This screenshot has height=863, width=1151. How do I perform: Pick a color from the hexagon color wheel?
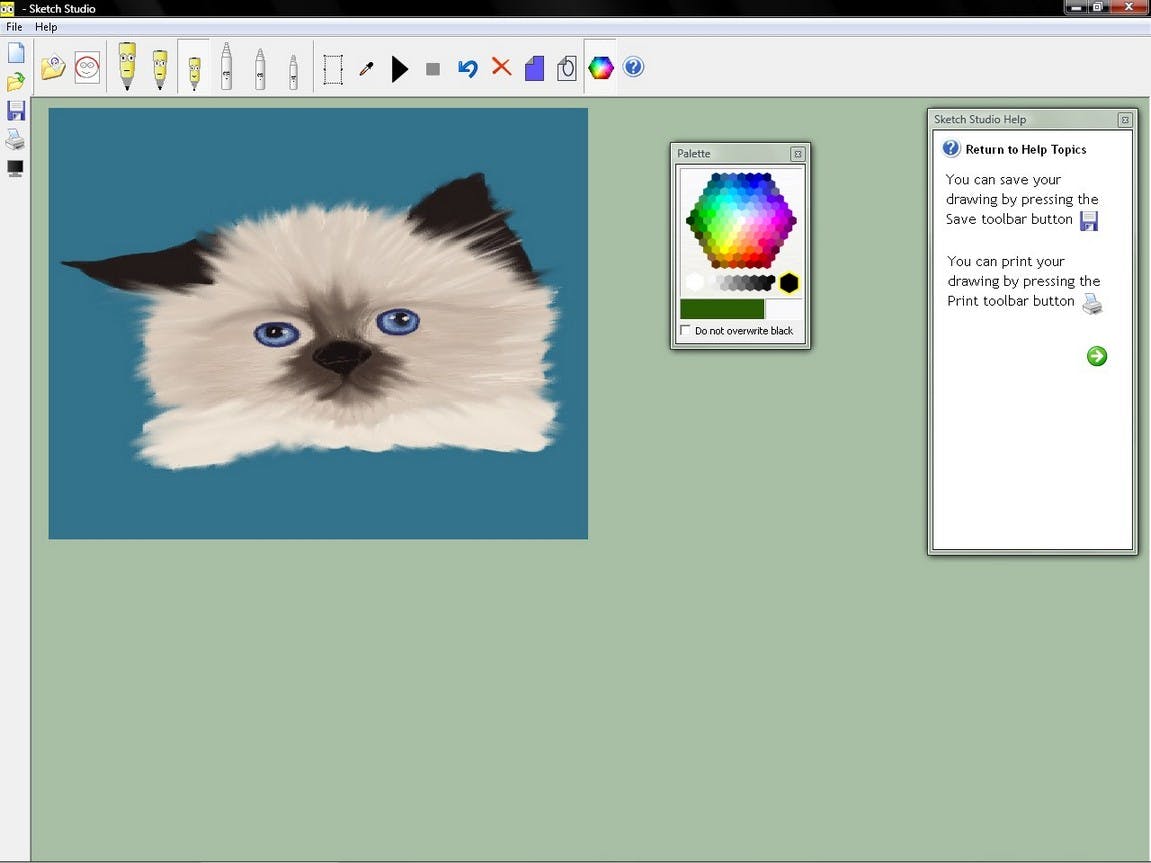click(741, 219)
